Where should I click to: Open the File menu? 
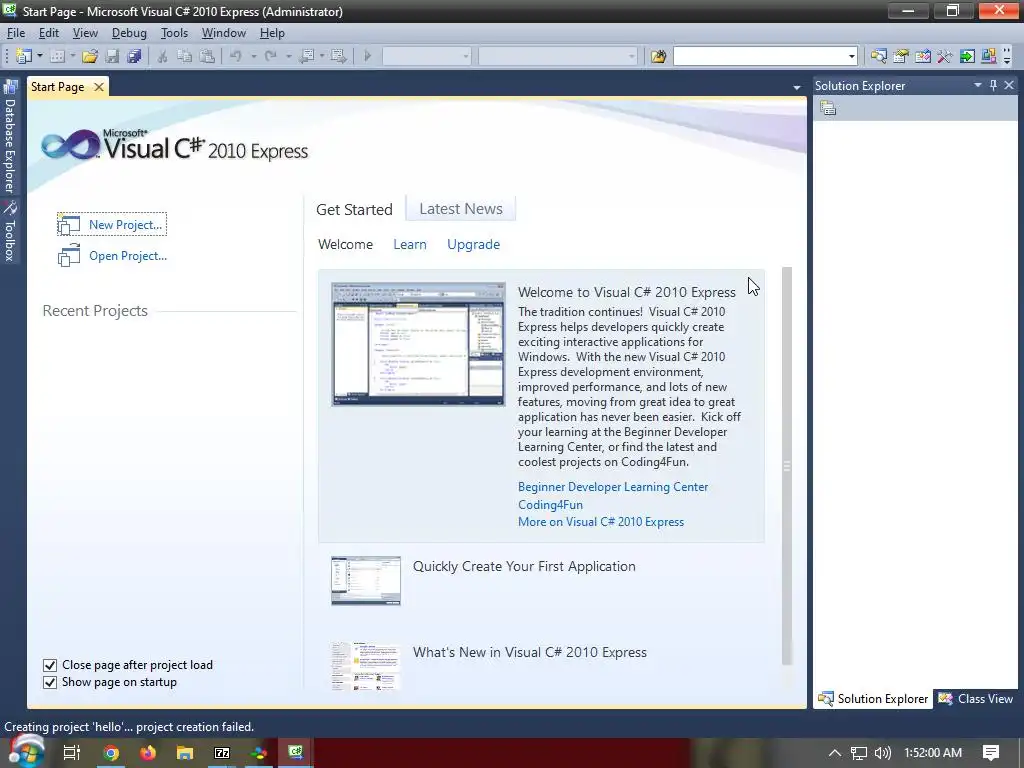(x=16, y=33)
